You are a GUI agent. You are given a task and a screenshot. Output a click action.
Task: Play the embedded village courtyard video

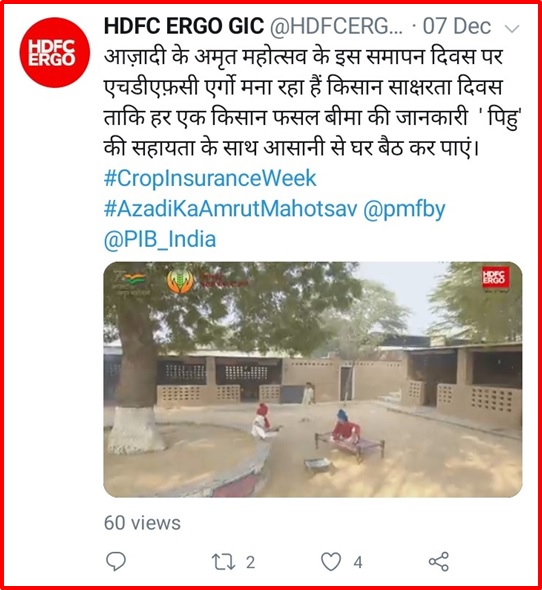[313, 379]
